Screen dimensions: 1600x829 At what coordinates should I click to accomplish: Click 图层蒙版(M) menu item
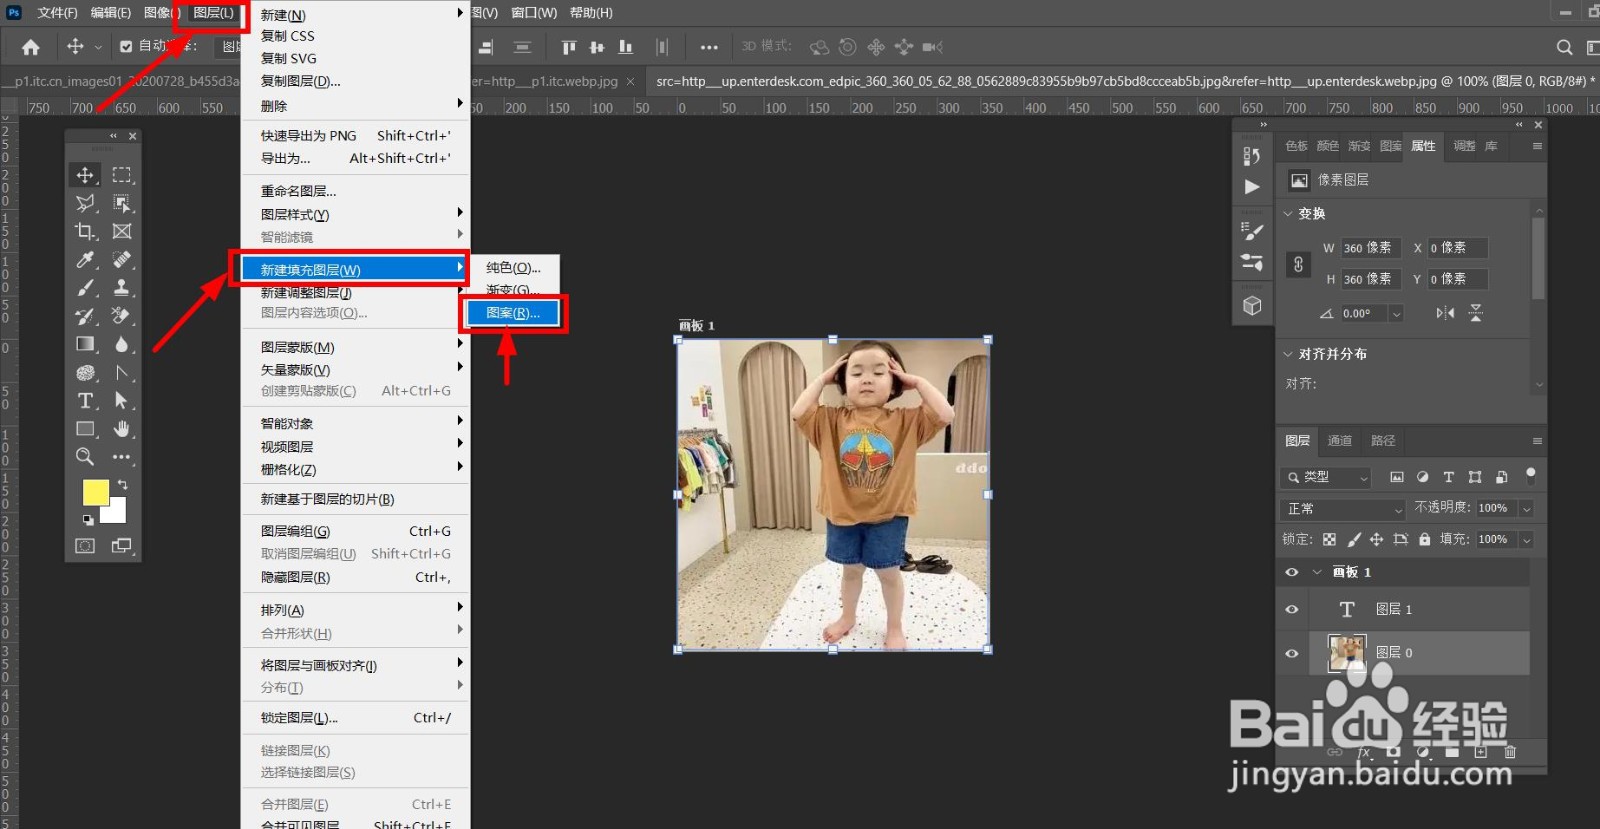pyautogui.click(x=355, y=347)
